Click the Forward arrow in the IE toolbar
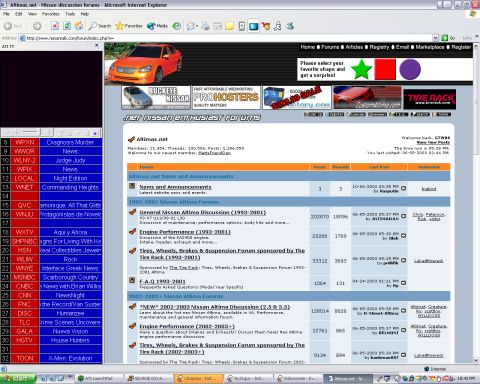This screenshot has width=480, height=384. point(37,26)
